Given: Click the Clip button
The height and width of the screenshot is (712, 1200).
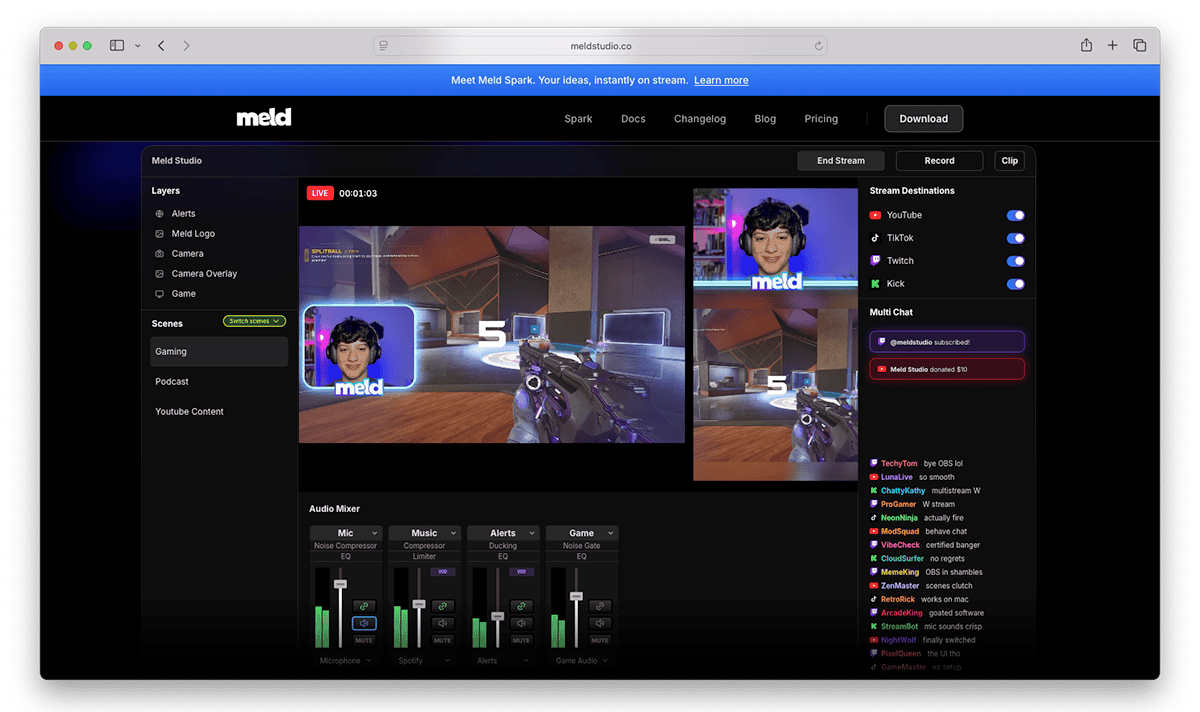Looking at the screenshot, I should 1010,161.
